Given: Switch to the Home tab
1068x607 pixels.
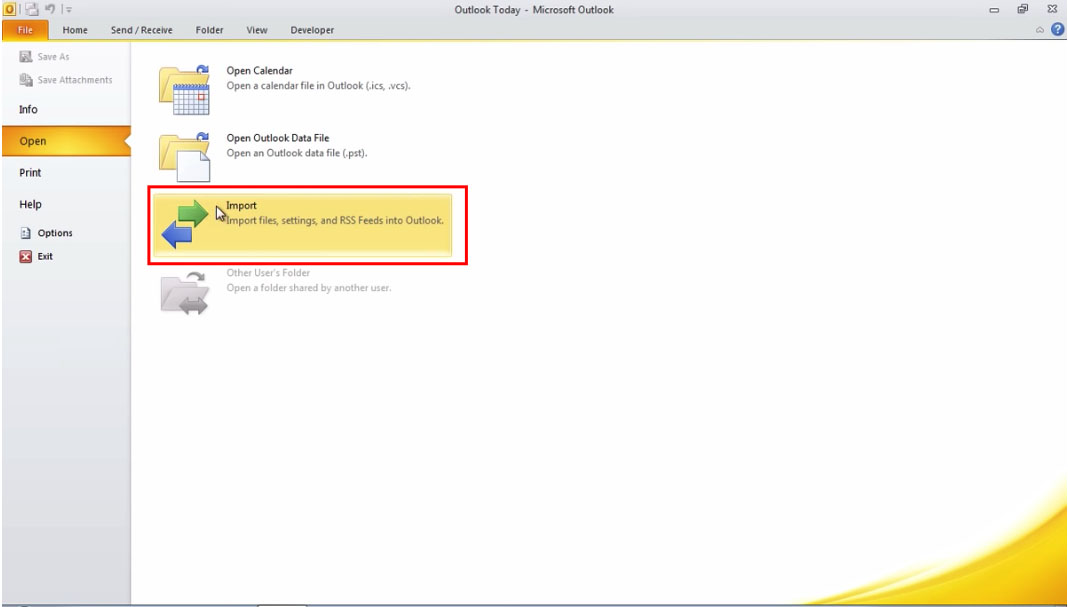Looking at the screenshot, I should click(x=75, y=30).
